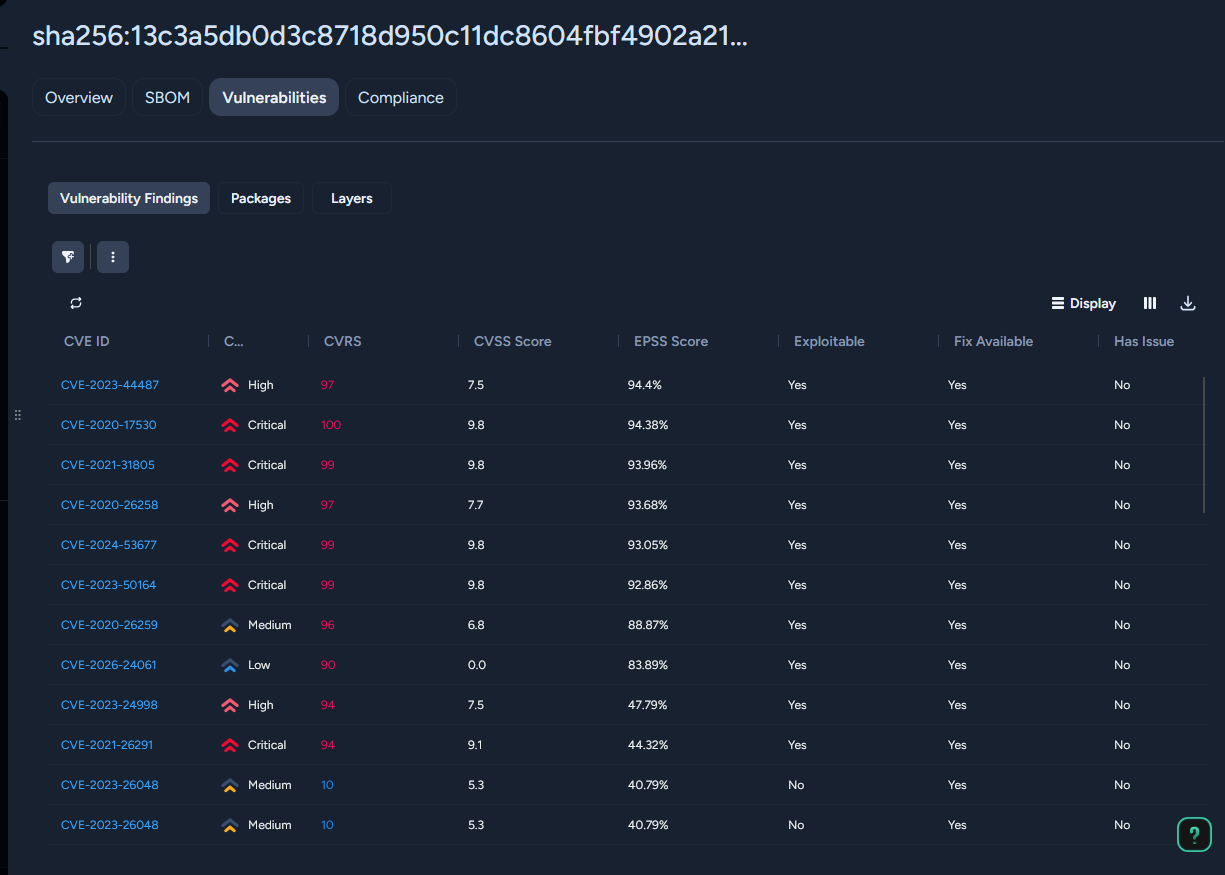Select the Vulnerability Findings sub-tab
The image size is (1225, 875).
point(129,198)
